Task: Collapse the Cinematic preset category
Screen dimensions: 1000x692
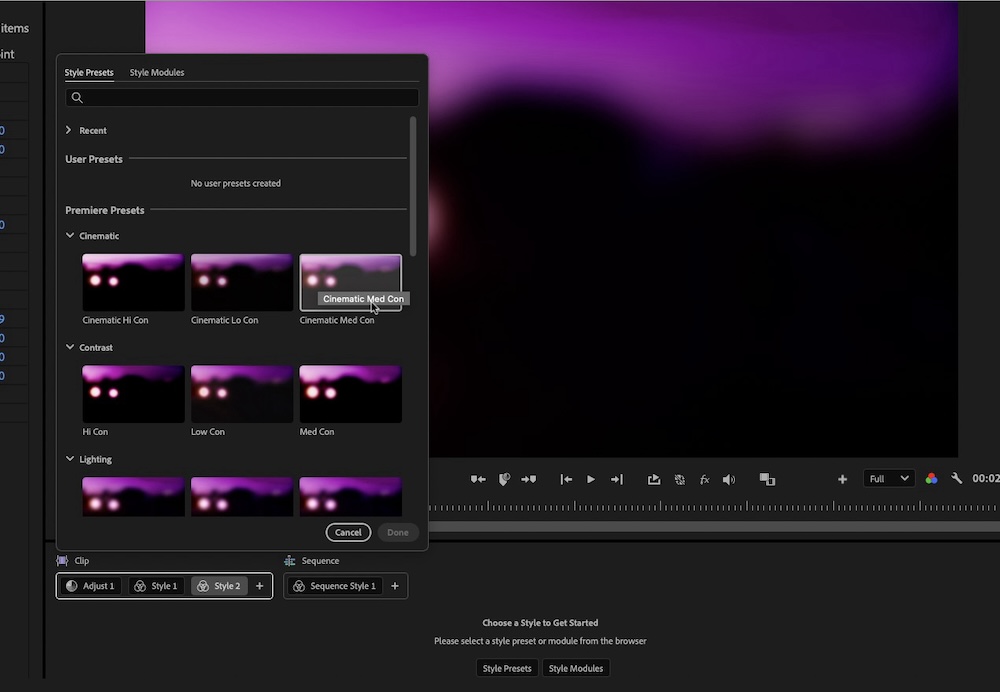Action: pyautogui.click(x=68, y=235)
